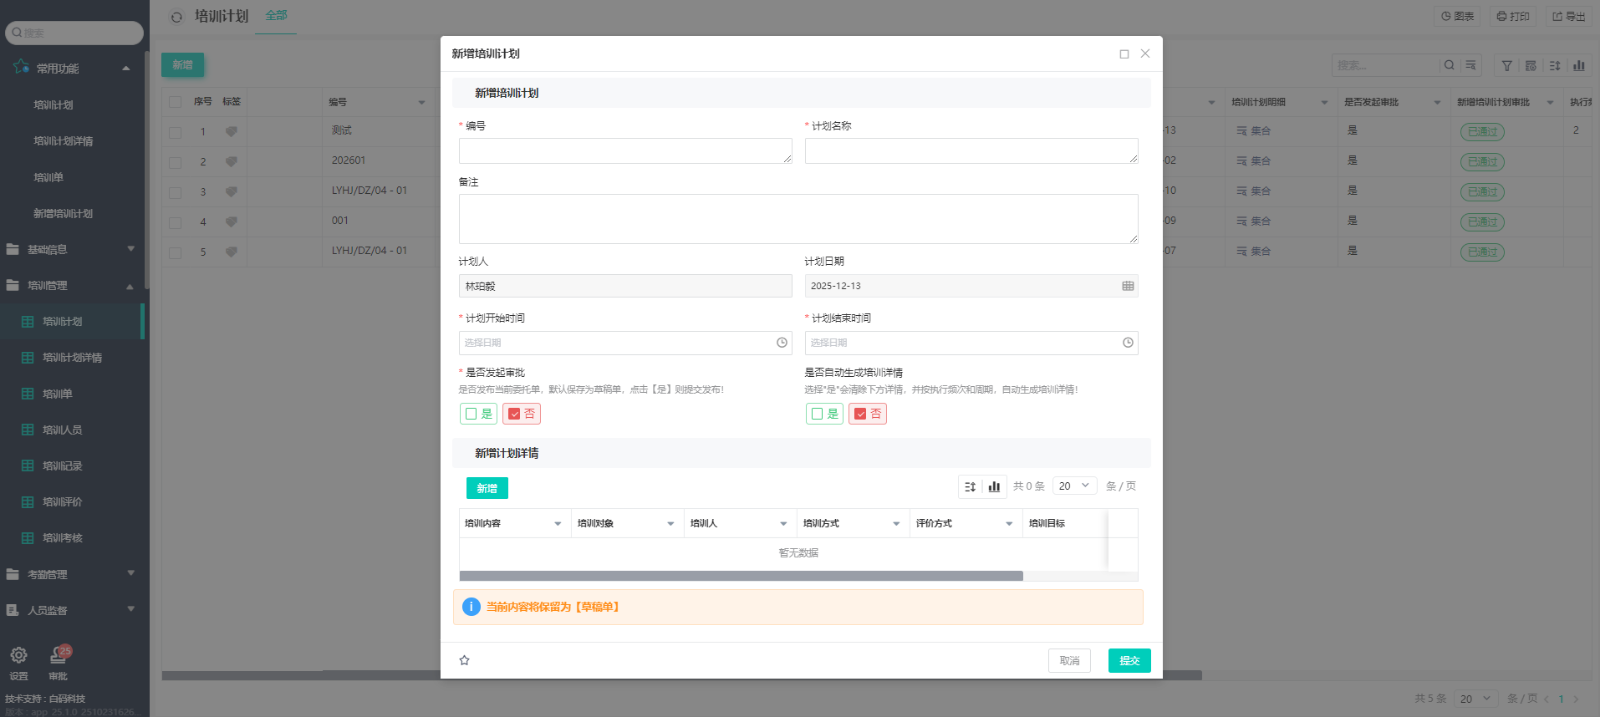Viewport: 1600px width, 717px height.
Task: Open 审批 stamp icon with badge
Action: 59,656
